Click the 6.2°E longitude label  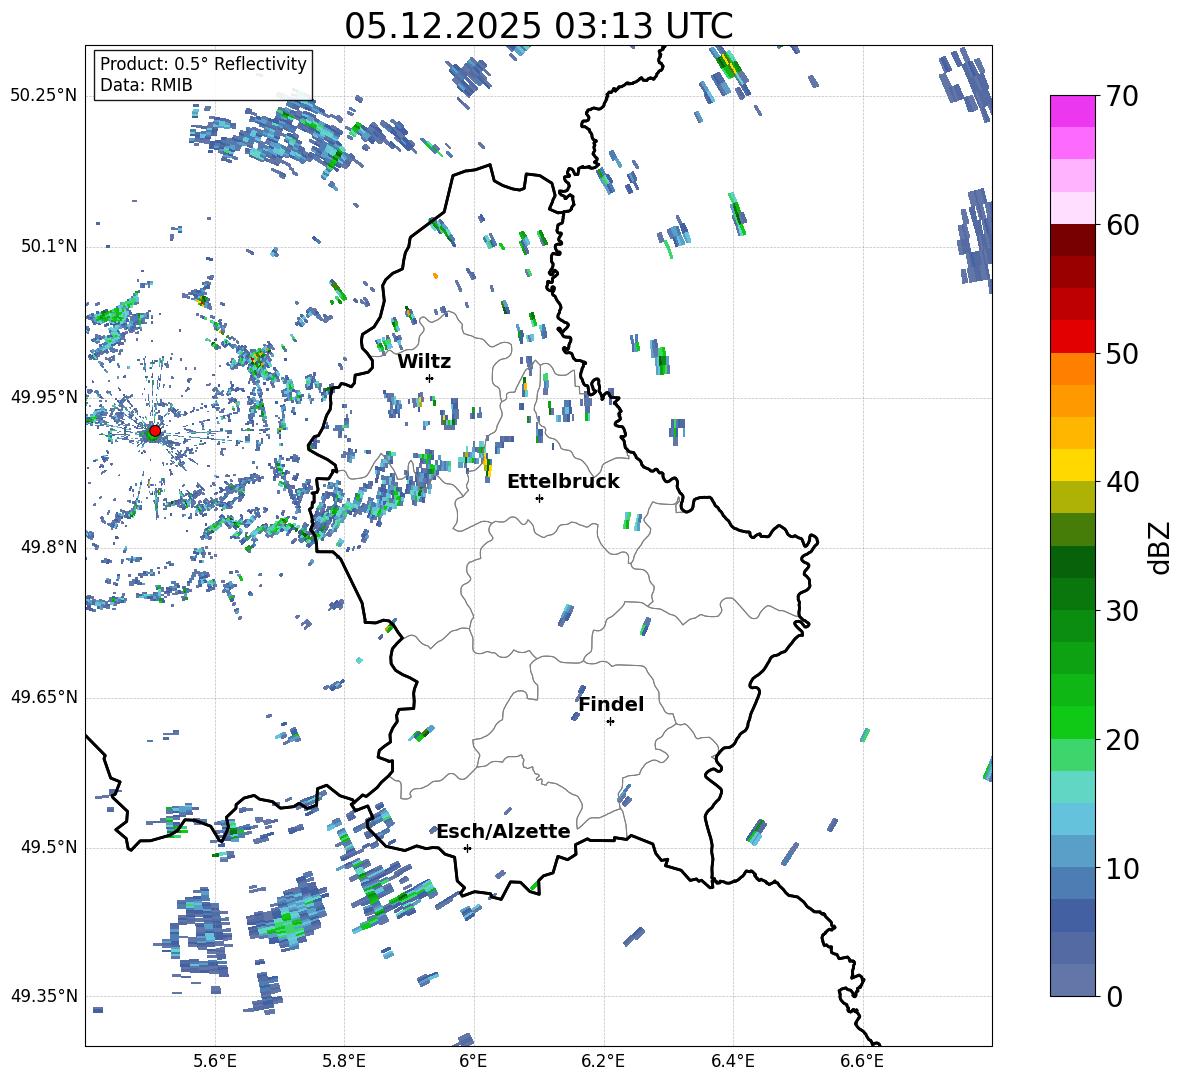(603, 1061)
